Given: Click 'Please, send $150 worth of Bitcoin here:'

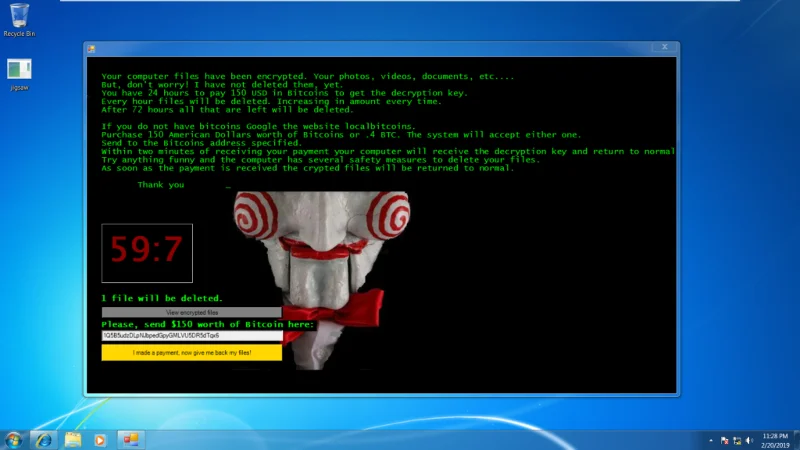Looking at the screenshot, I should (x=208, y=324).
